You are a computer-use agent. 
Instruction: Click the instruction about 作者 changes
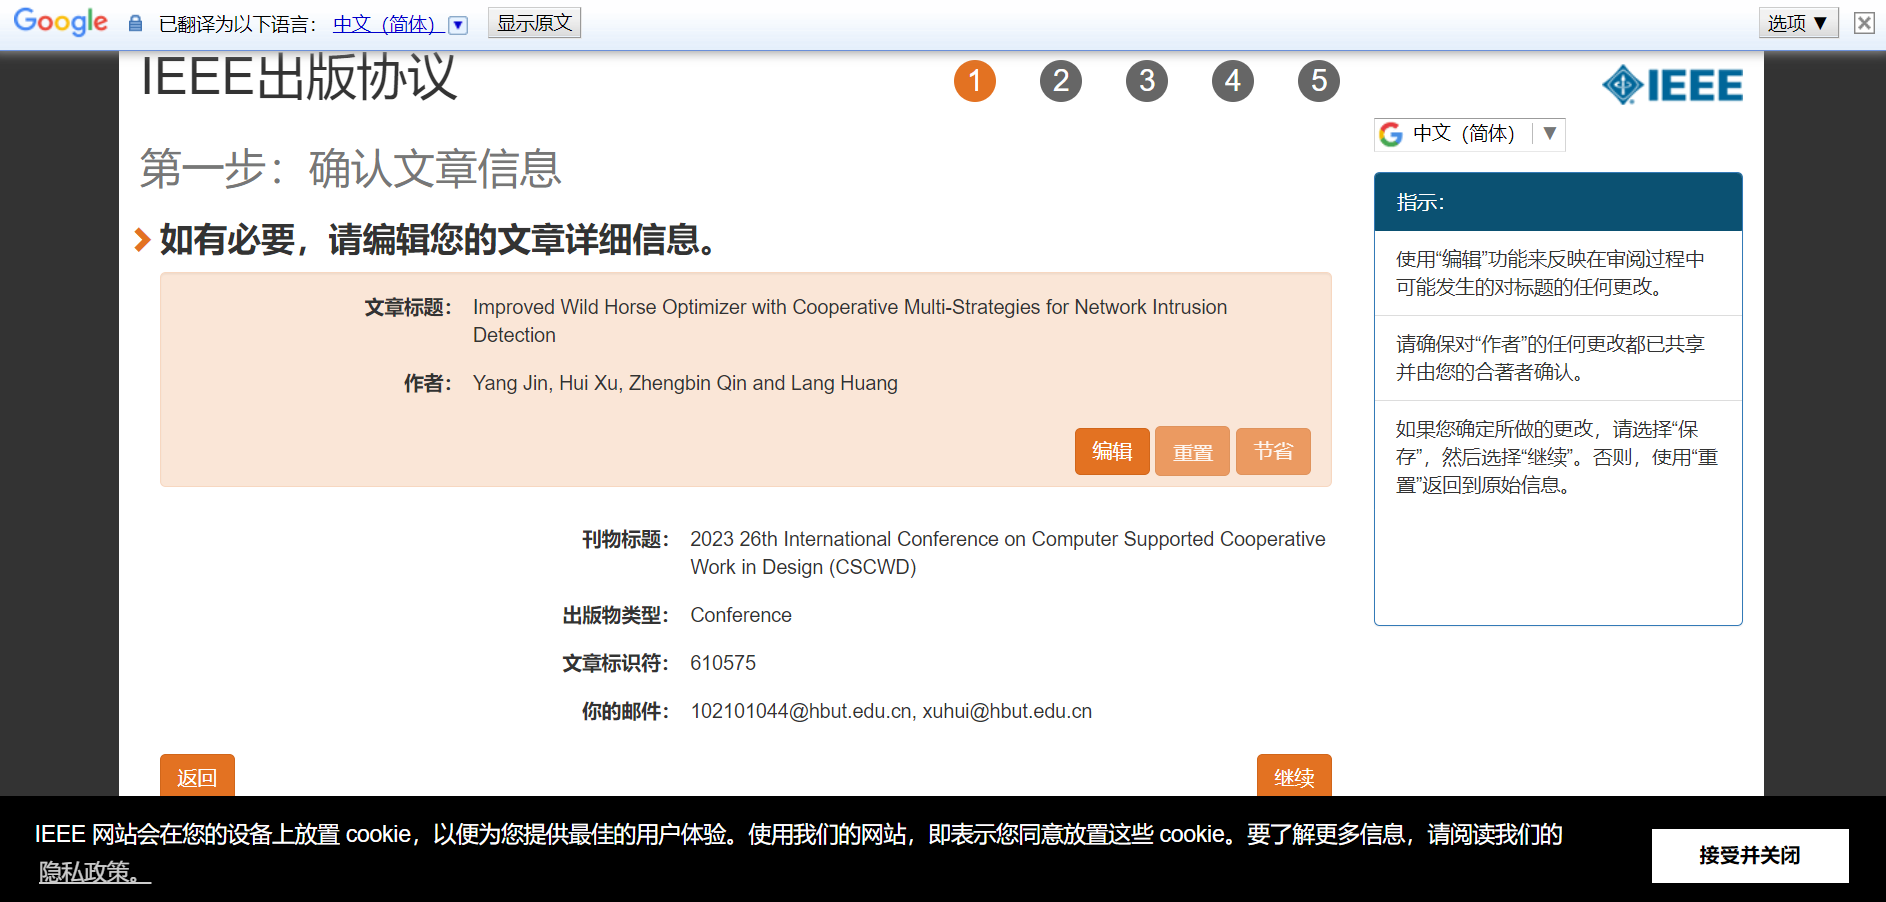1550,358
